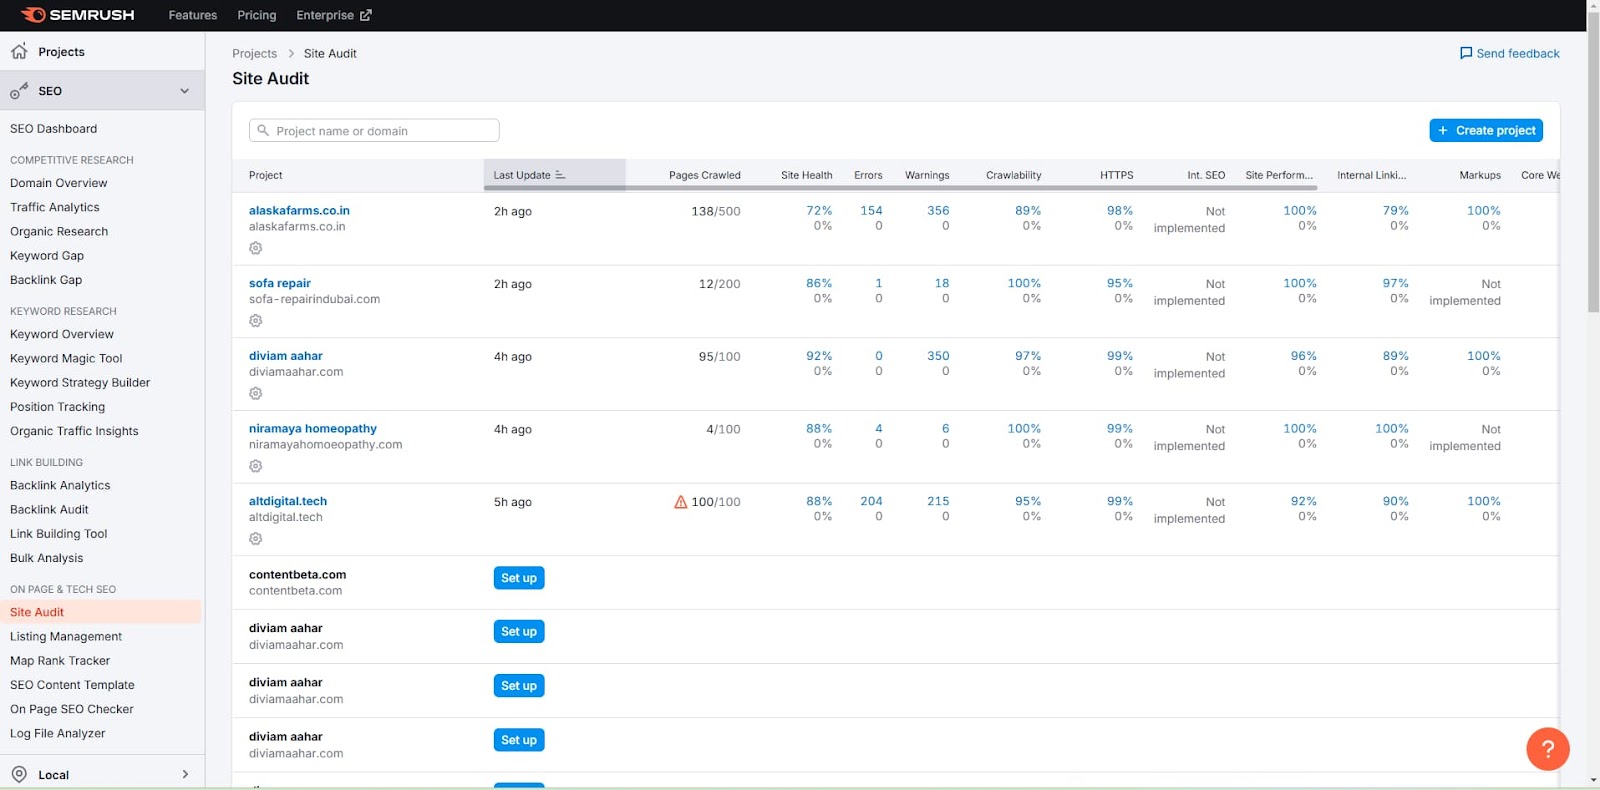Open Link Building Tool
Screen dimensions: 1600x790
click(x=59, y=534)
